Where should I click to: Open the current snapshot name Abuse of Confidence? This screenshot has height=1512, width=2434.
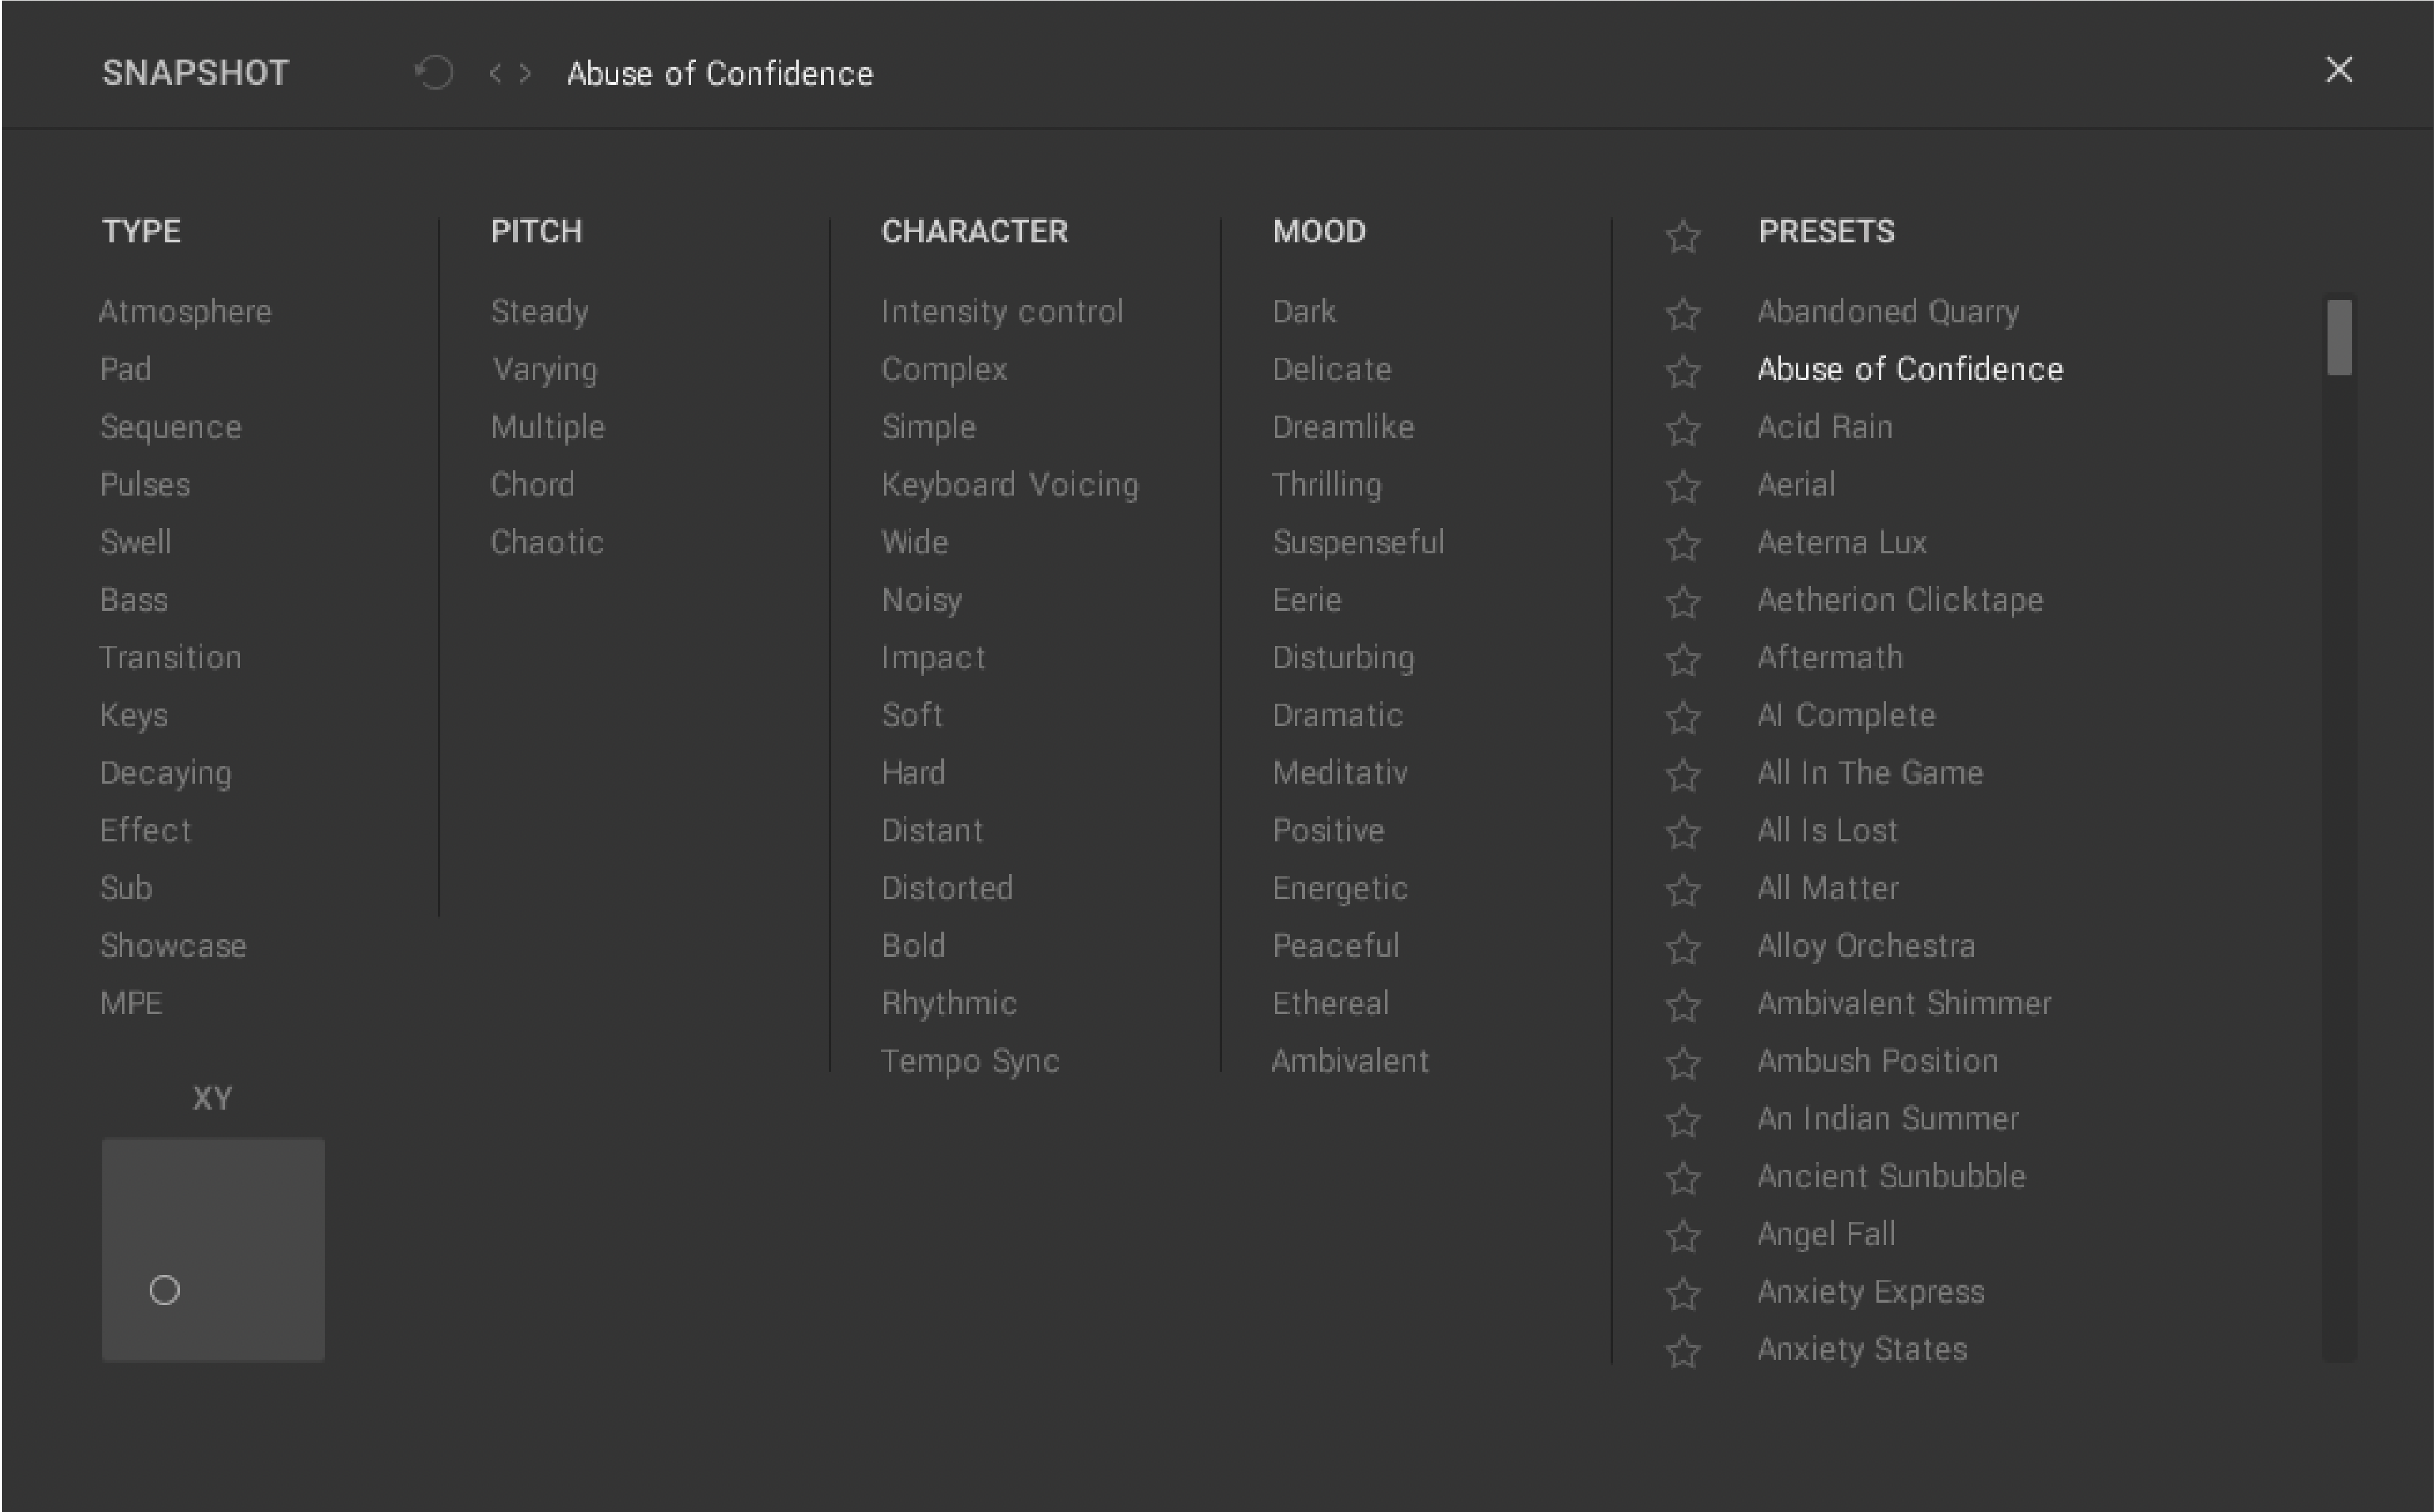click(x=719, y=74)
